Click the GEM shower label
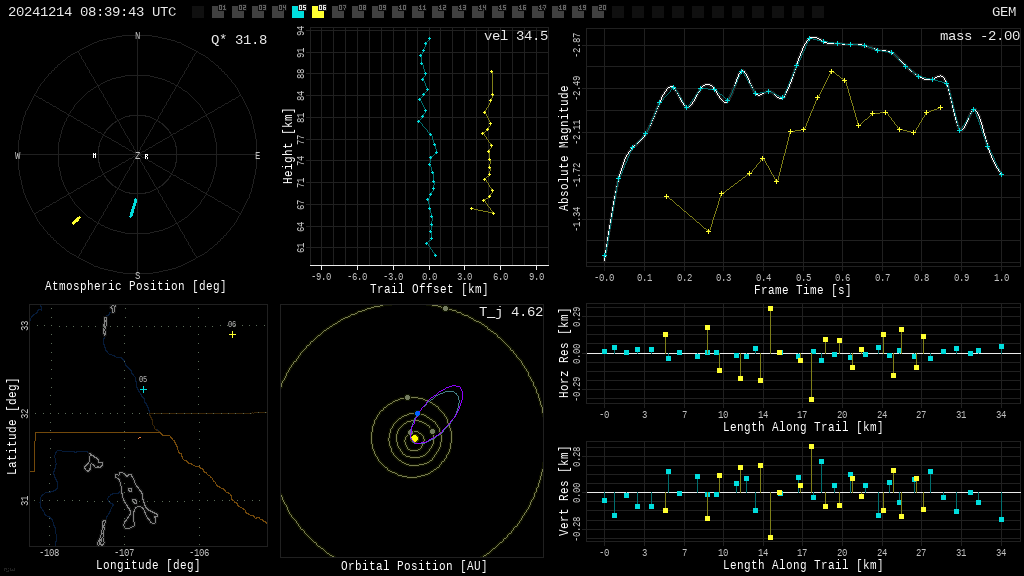This screenshot has width=1024, height=576. (1003, 12)
